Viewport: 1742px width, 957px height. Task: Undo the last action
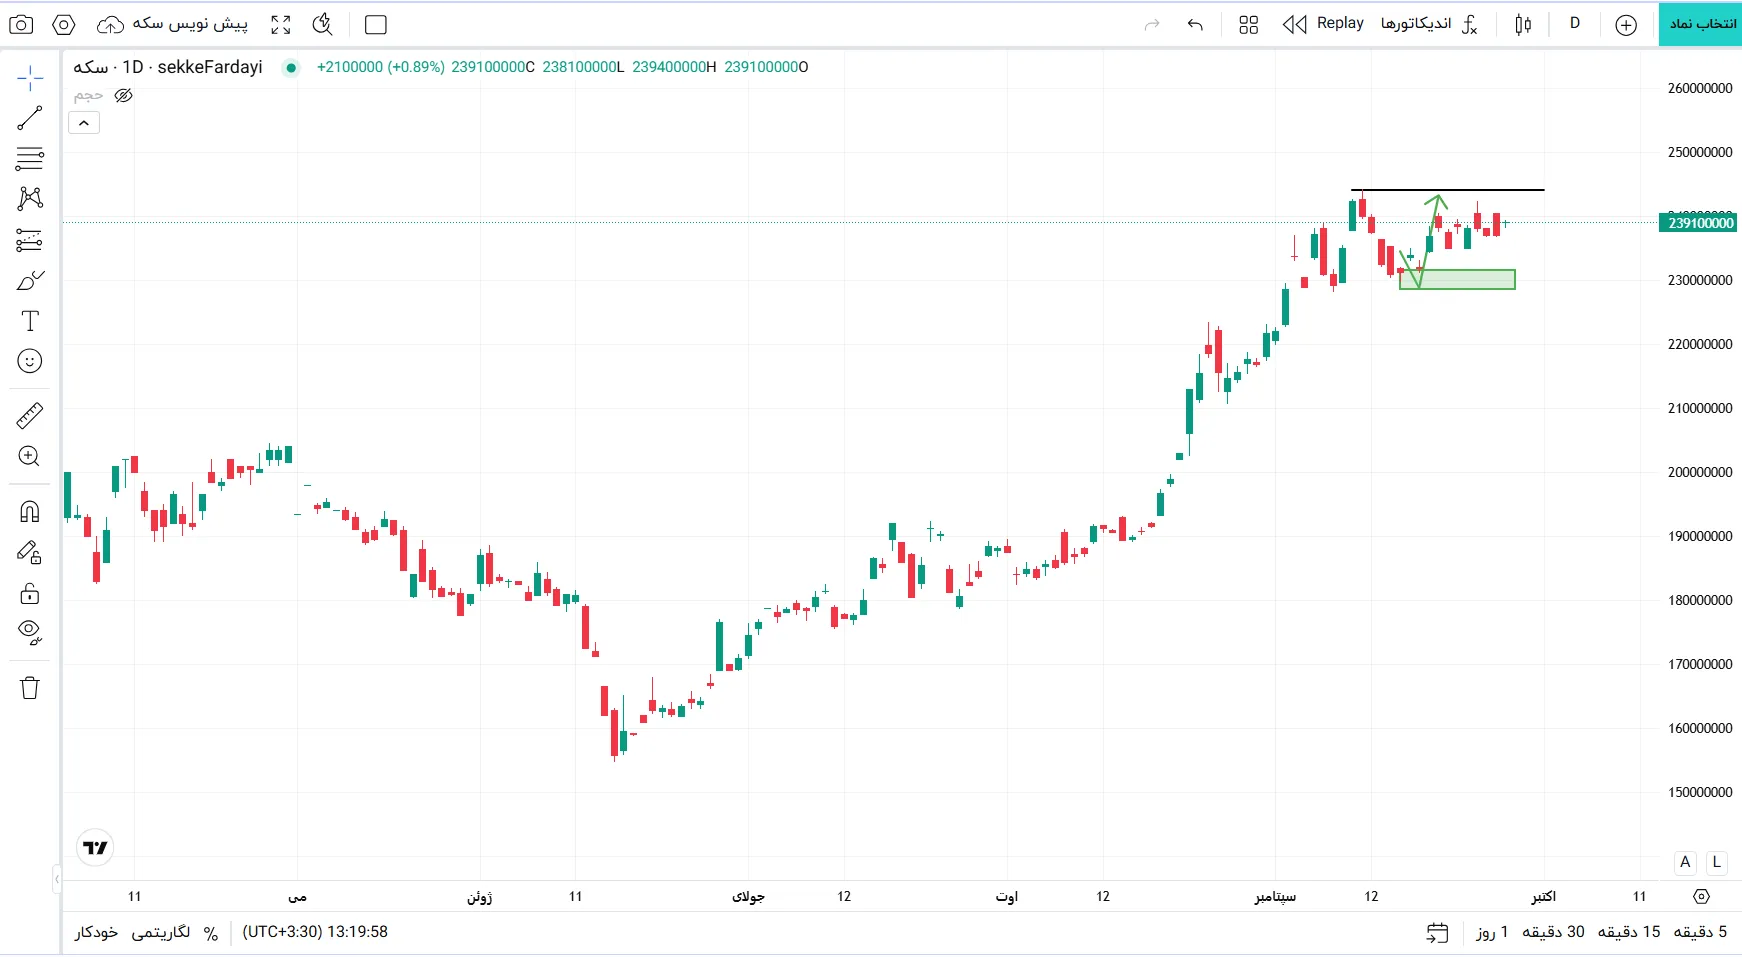(1195, 25)
